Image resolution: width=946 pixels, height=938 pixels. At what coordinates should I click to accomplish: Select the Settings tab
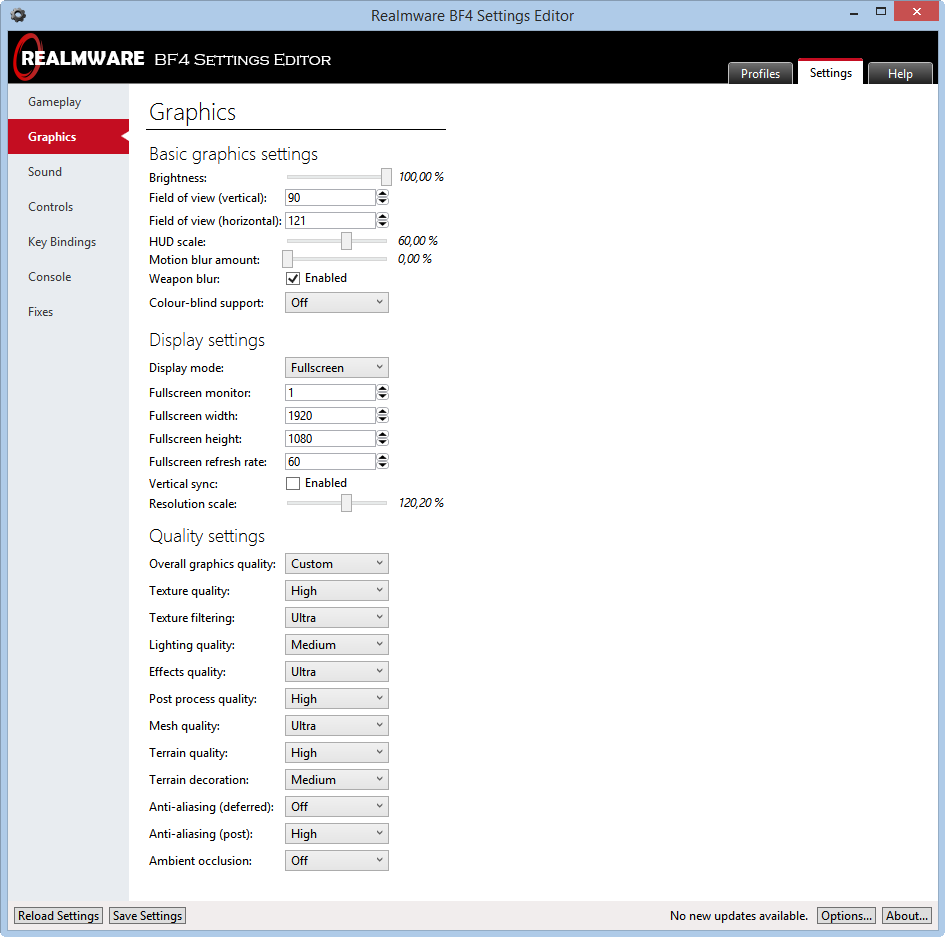pos(830,72)
